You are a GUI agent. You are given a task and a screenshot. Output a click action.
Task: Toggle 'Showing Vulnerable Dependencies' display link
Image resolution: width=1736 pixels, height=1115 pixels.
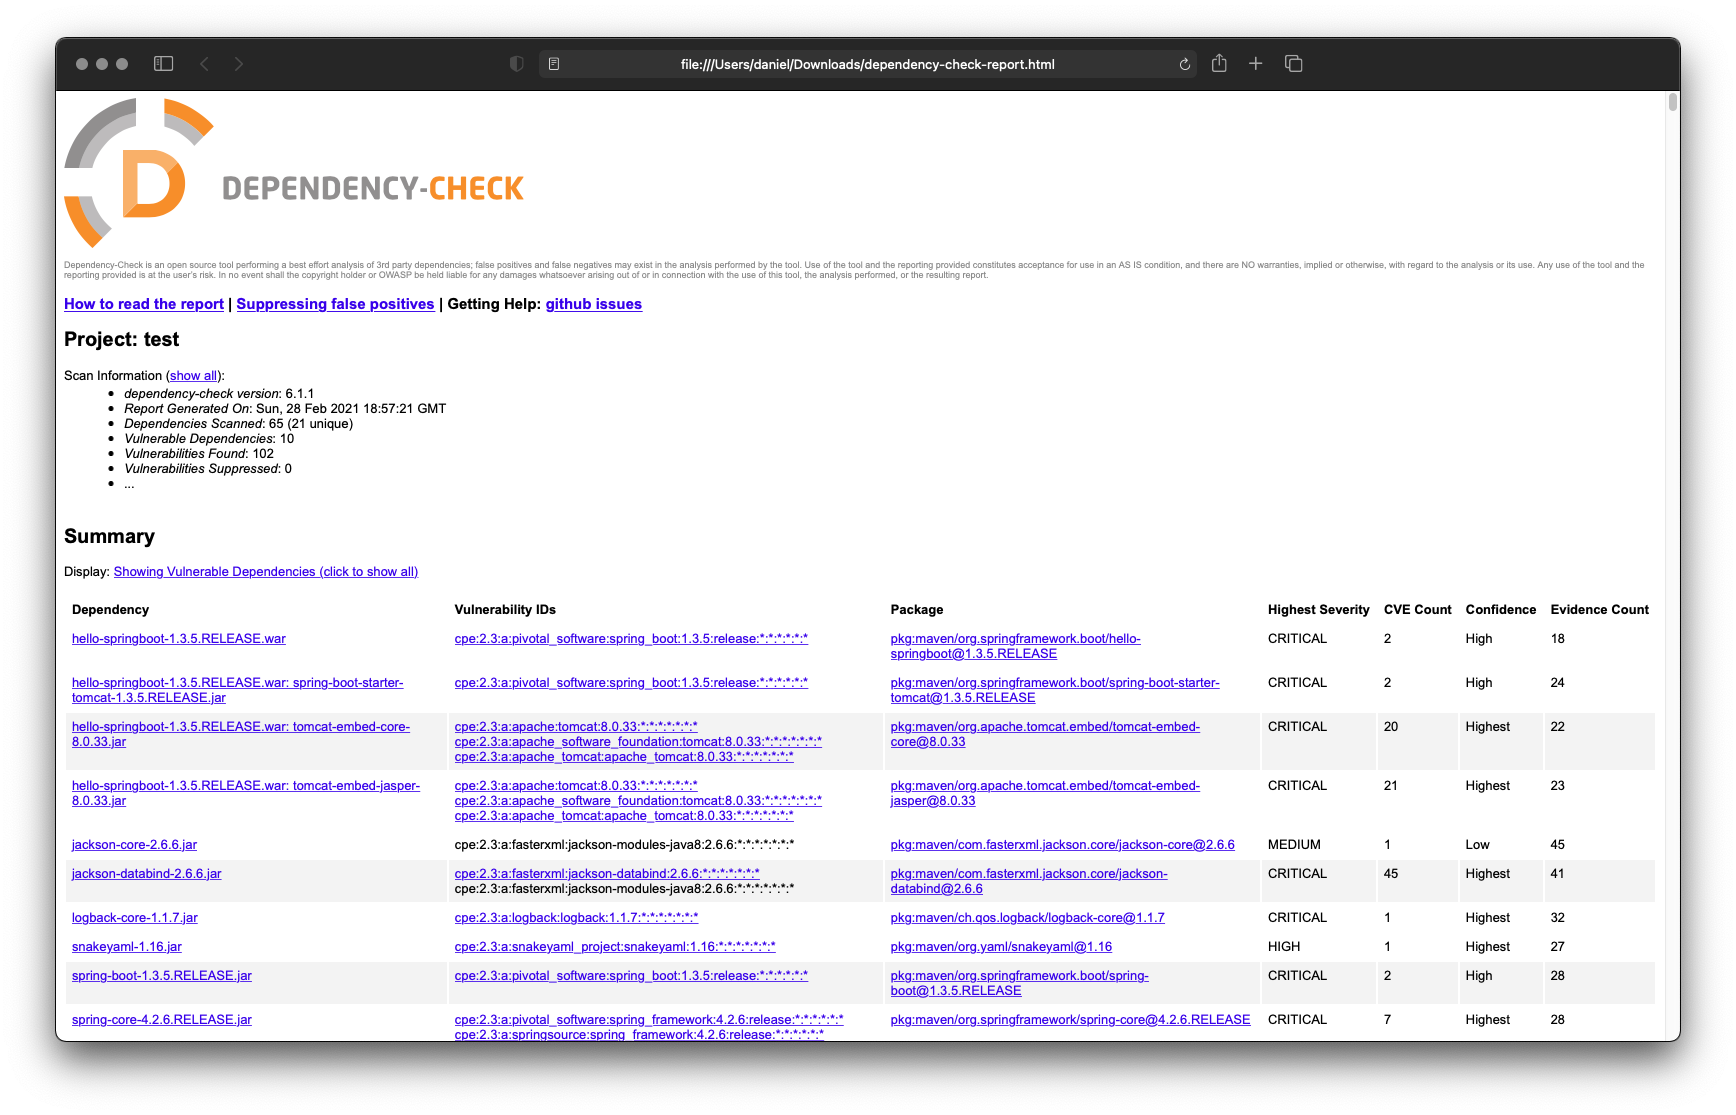tap(266, 572)
